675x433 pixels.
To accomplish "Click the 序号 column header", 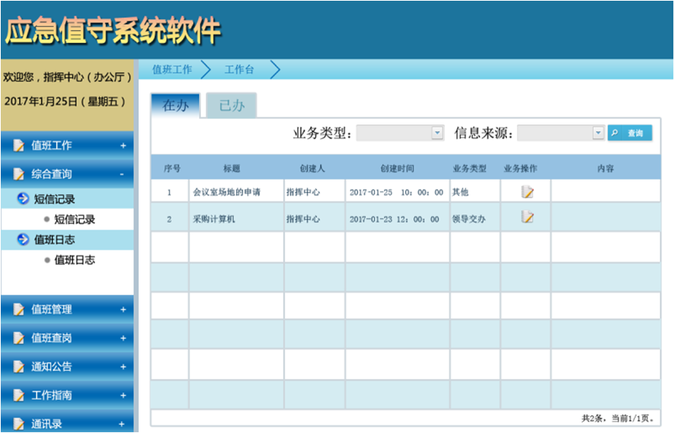I will click(x=172, y=168).
